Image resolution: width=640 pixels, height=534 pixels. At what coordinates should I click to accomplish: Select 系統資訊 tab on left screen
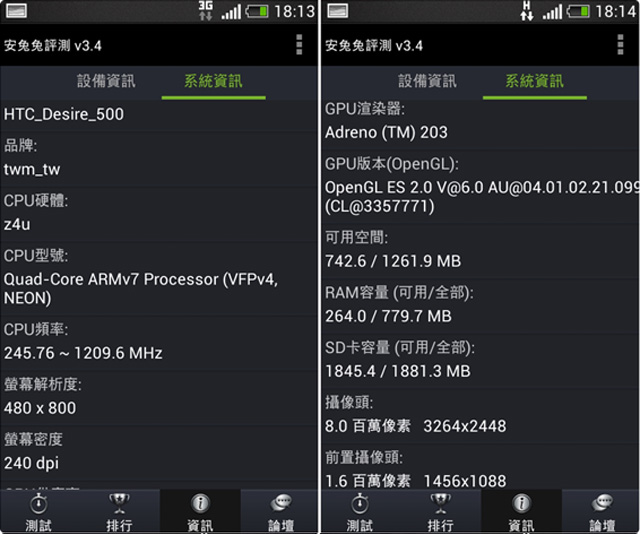tap(213, 81)
